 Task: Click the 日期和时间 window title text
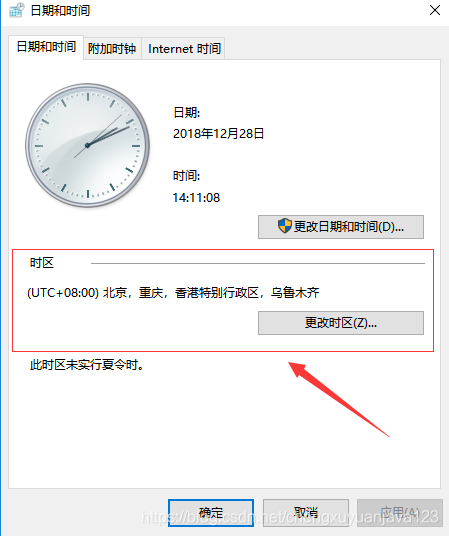60,11
